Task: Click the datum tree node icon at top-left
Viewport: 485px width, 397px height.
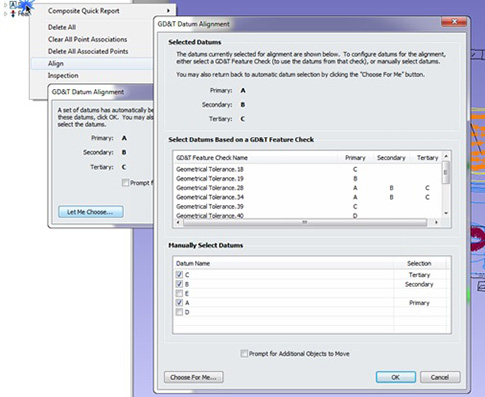Action: click(13, 4)
